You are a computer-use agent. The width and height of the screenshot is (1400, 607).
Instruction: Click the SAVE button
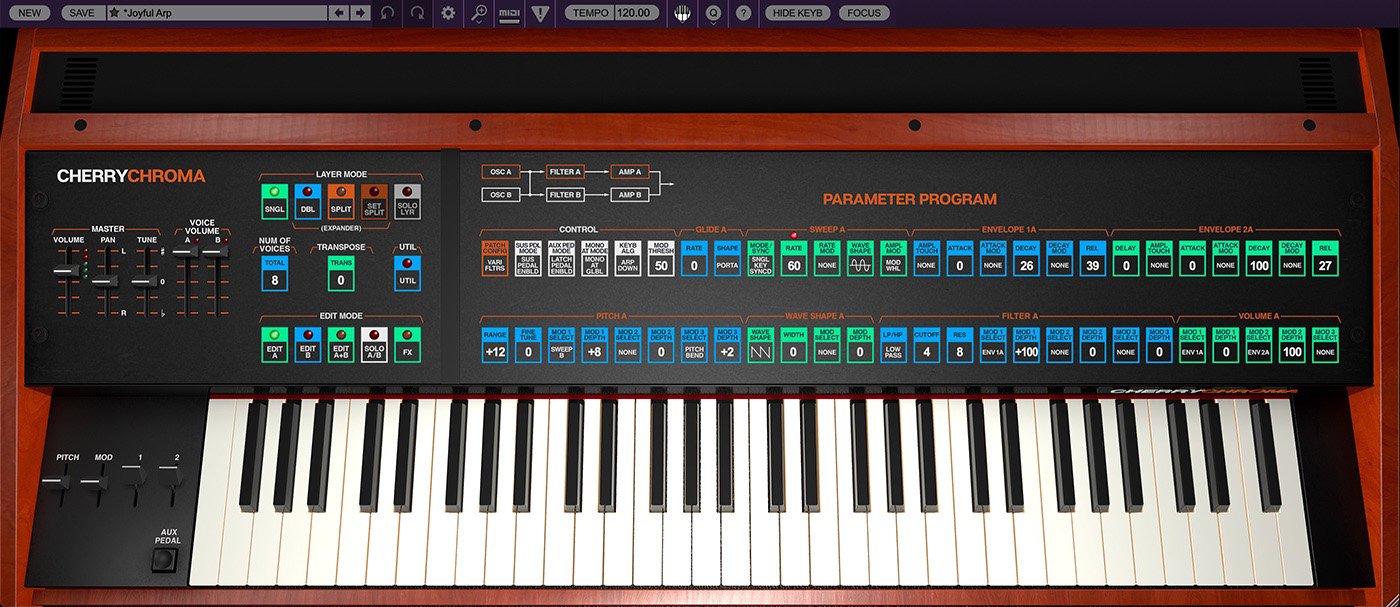85,13
